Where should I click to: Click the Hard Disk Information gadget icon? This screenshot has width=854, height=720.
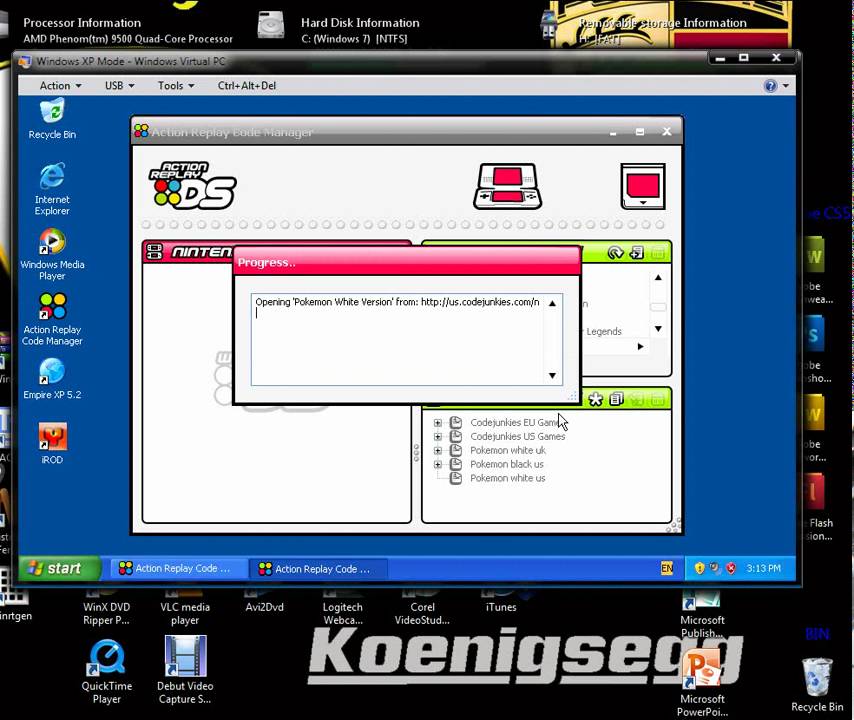click(x=271, y=26)
